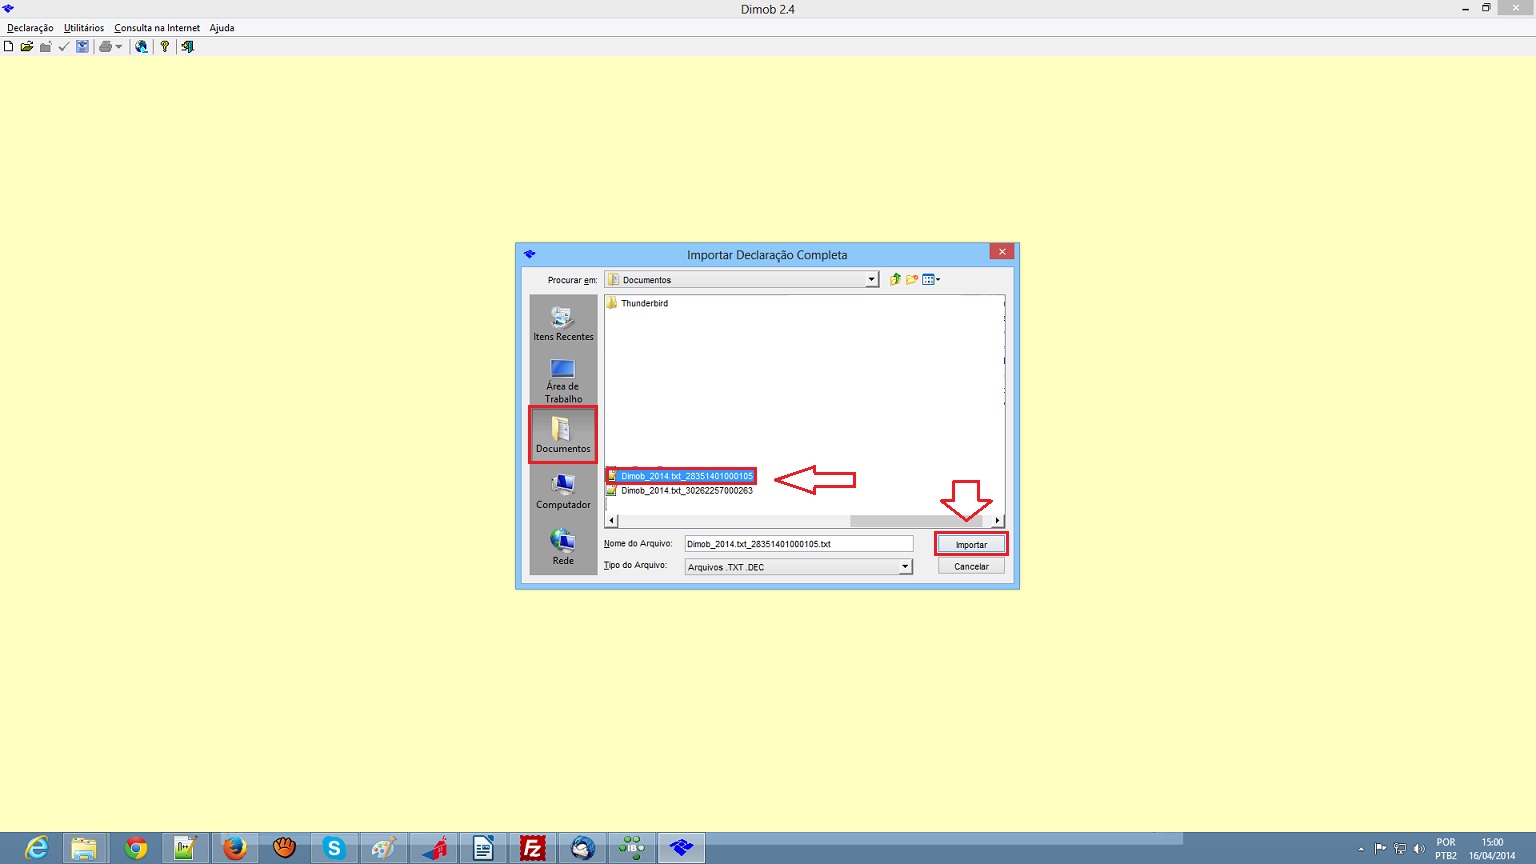Select Computador in places sidebar
The width and height of the screenshot is (1536, 864).
pos(563,491)
